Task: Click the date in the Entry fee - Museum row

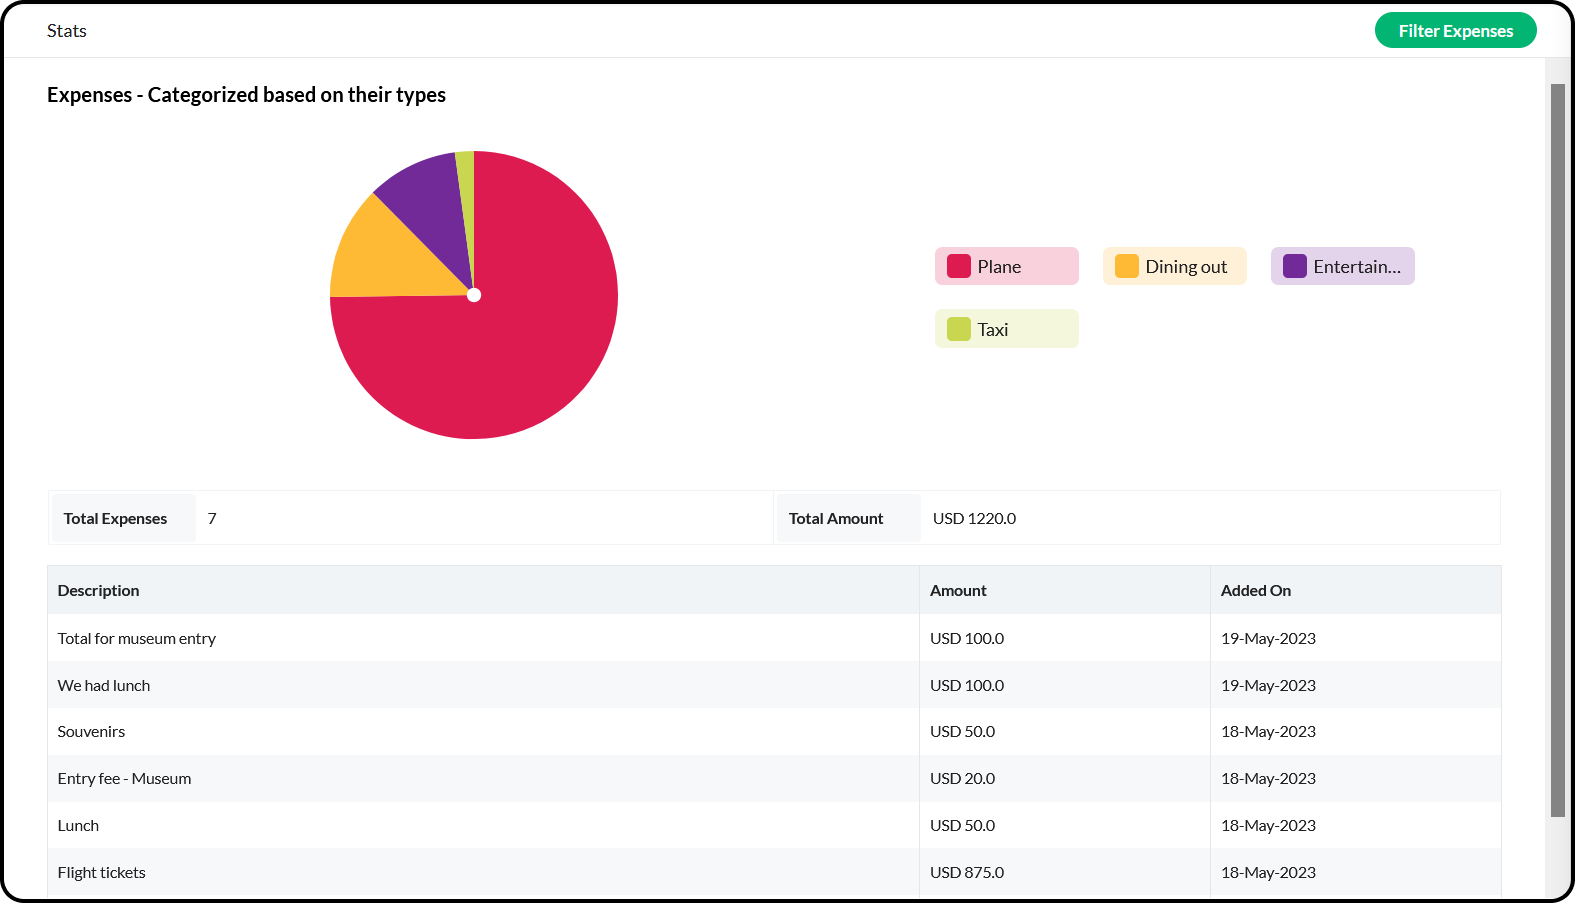Action: coord(1268,778)
